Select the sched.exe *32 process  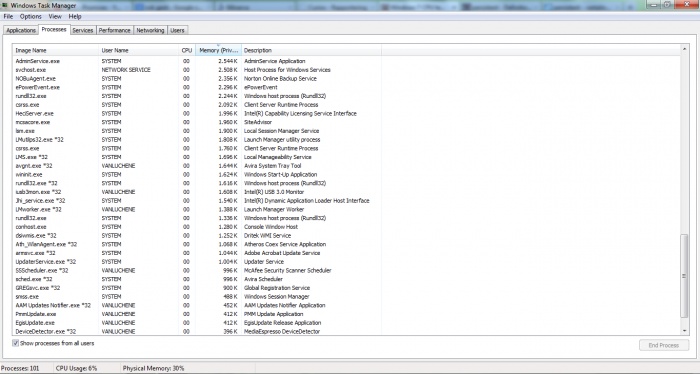tap(346, 279)
